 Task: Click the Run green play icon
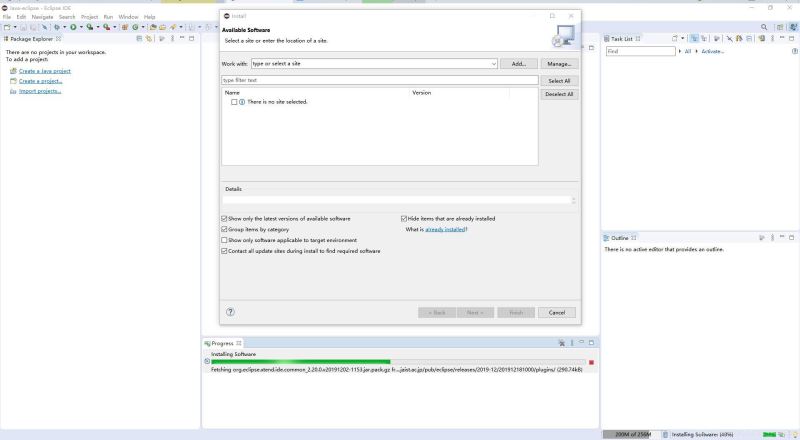(73, 27)
